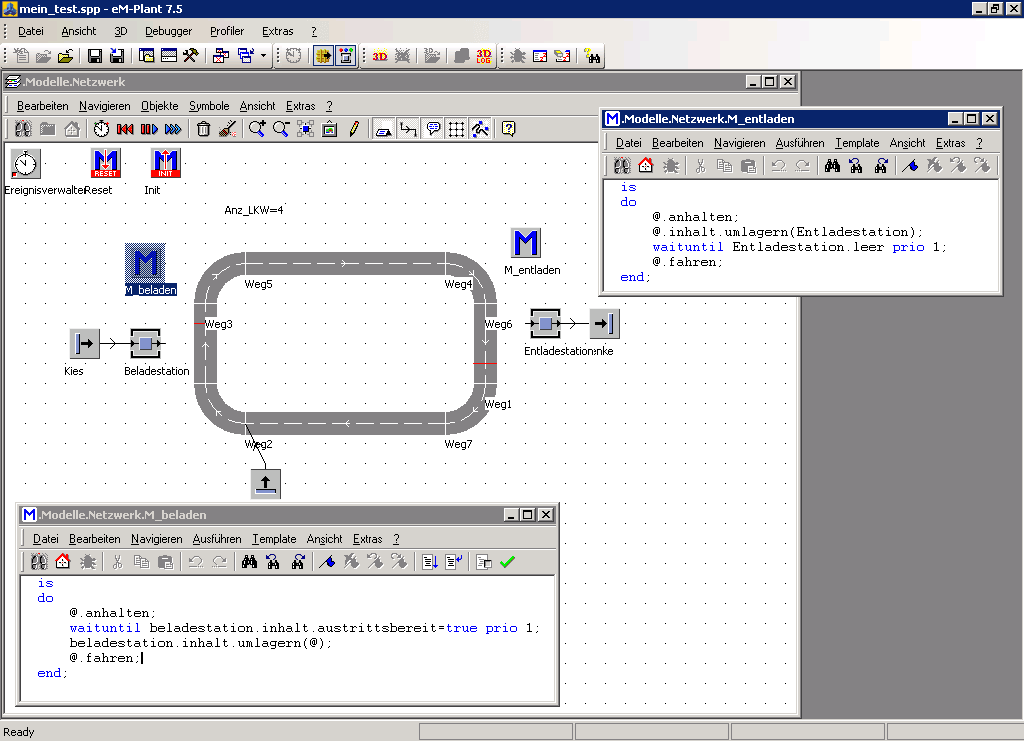Click the pencil edit icon in Netzwerk toolbar
The width and height of the screenshot is (1024, 742).
pyautogui.click(x=354, y=129)
